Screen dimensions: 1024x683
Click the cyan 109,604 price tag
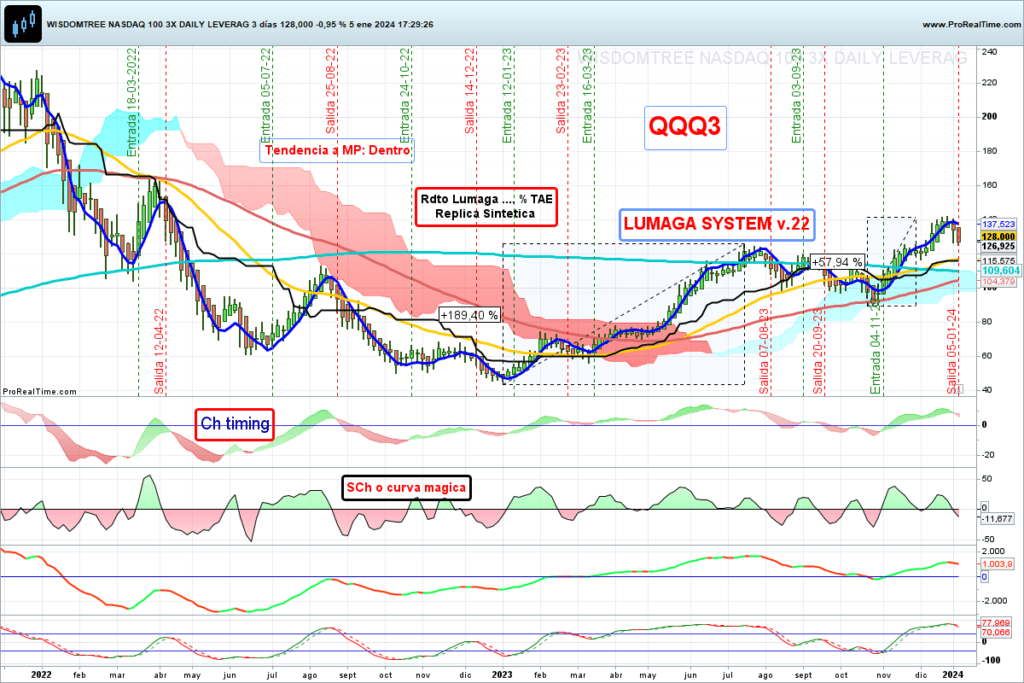[1000, 270]
